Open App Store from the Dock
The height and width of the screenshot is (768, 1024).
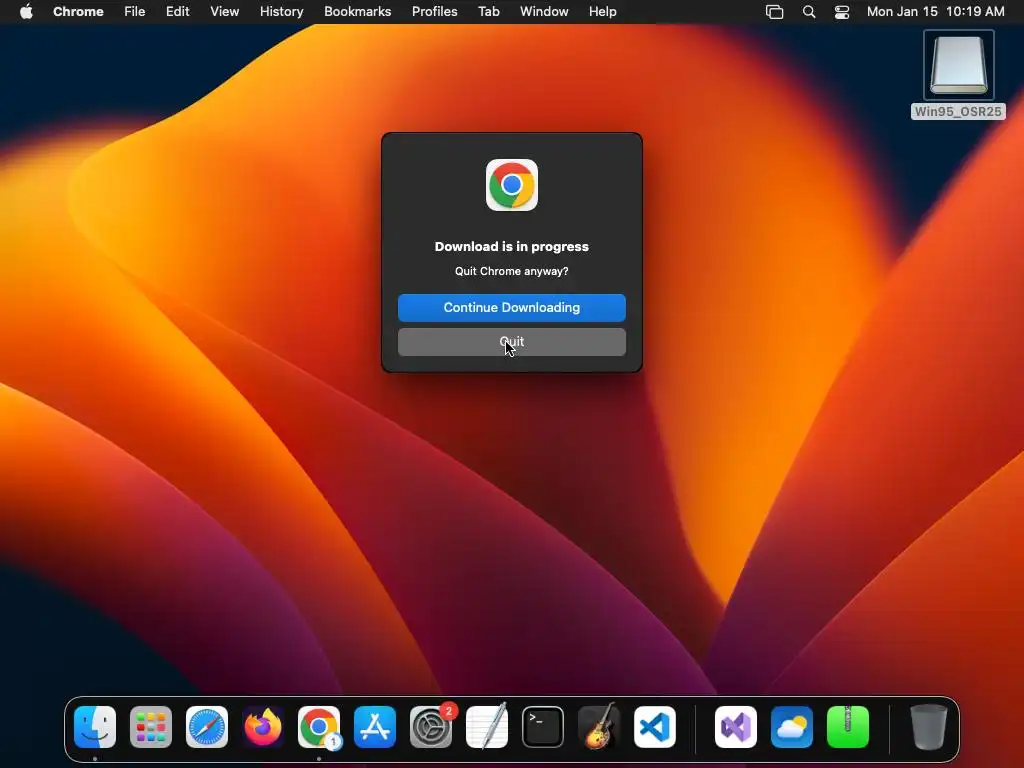(375, 727)
